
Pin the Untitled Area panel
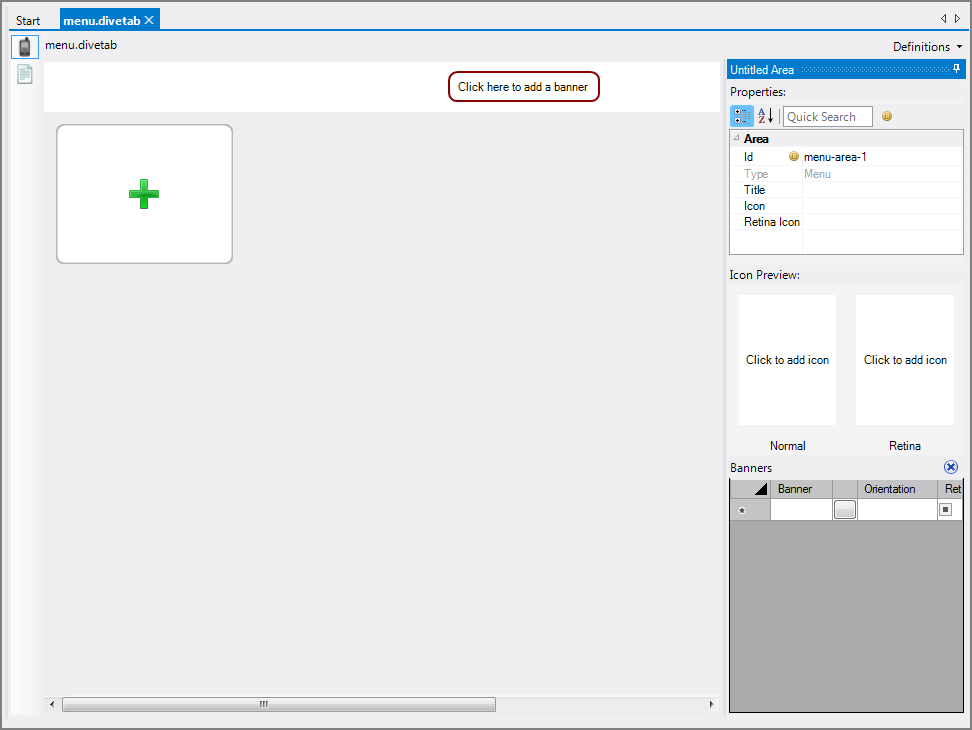[956, 69]
